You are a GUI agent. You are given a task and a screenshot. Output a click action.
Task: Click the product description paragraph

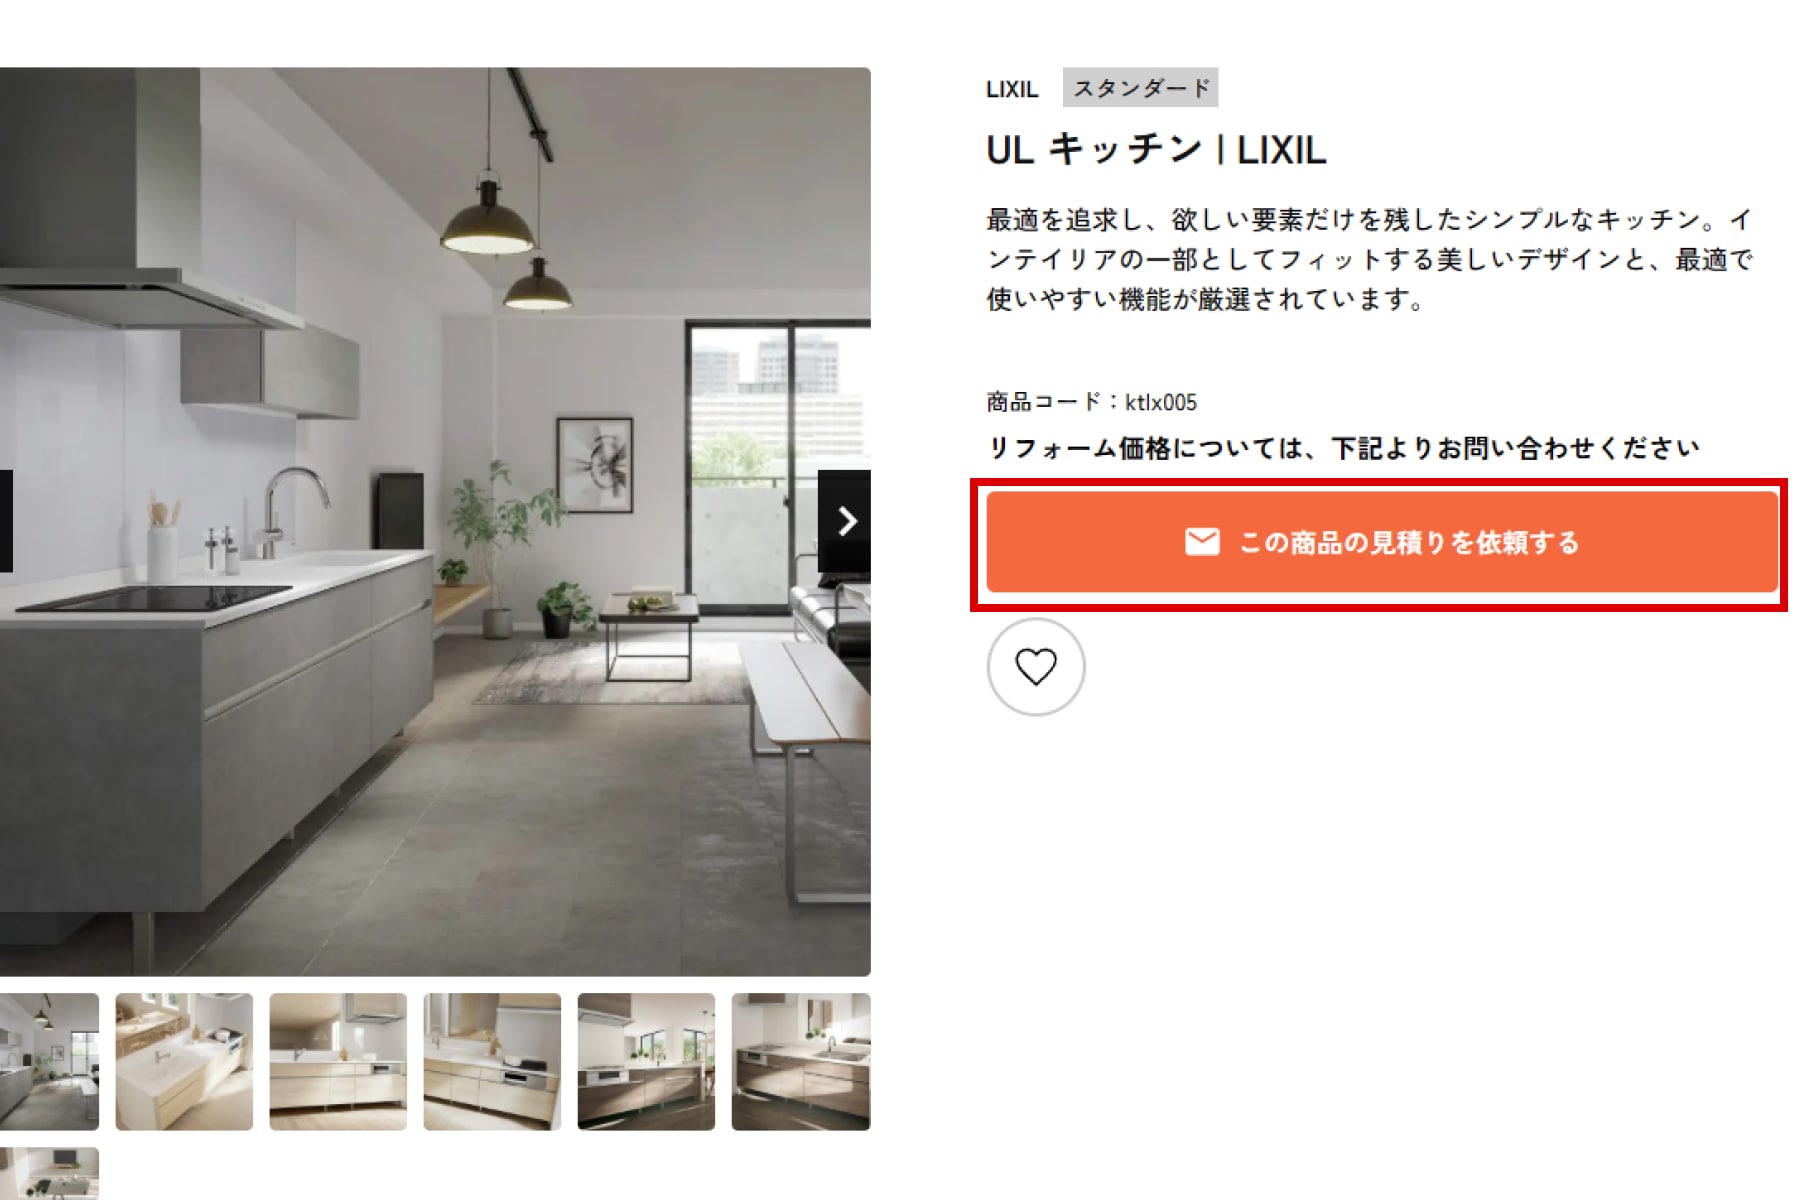[1369, 259]
